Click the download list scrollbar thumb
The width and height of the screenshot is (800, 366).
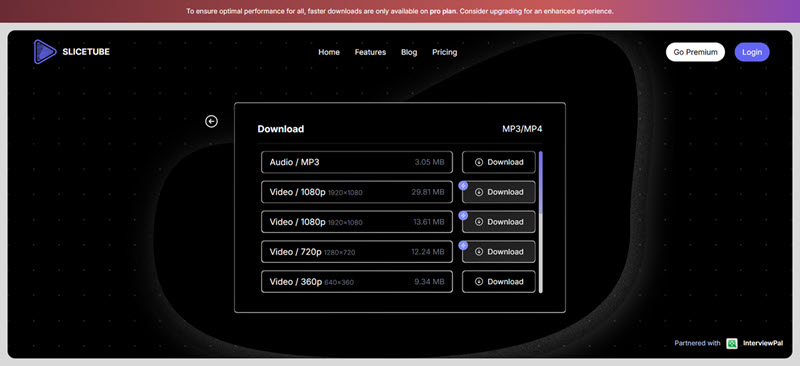coord(541,182)
